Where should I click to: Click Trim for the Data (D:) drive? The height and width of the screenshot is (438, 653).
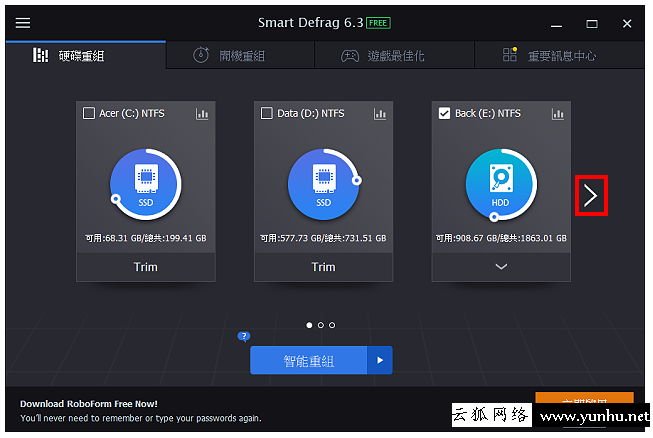click(324, 267)
